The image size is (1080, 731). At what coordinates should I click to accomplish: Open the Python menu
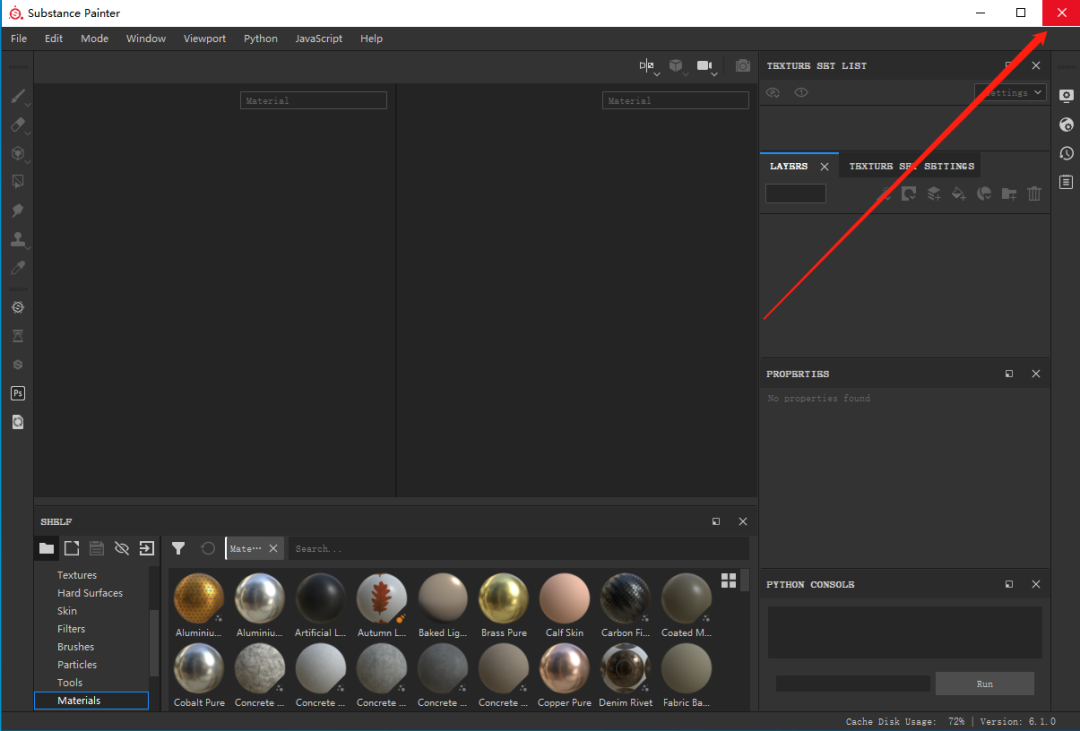(x=260, y=39)
